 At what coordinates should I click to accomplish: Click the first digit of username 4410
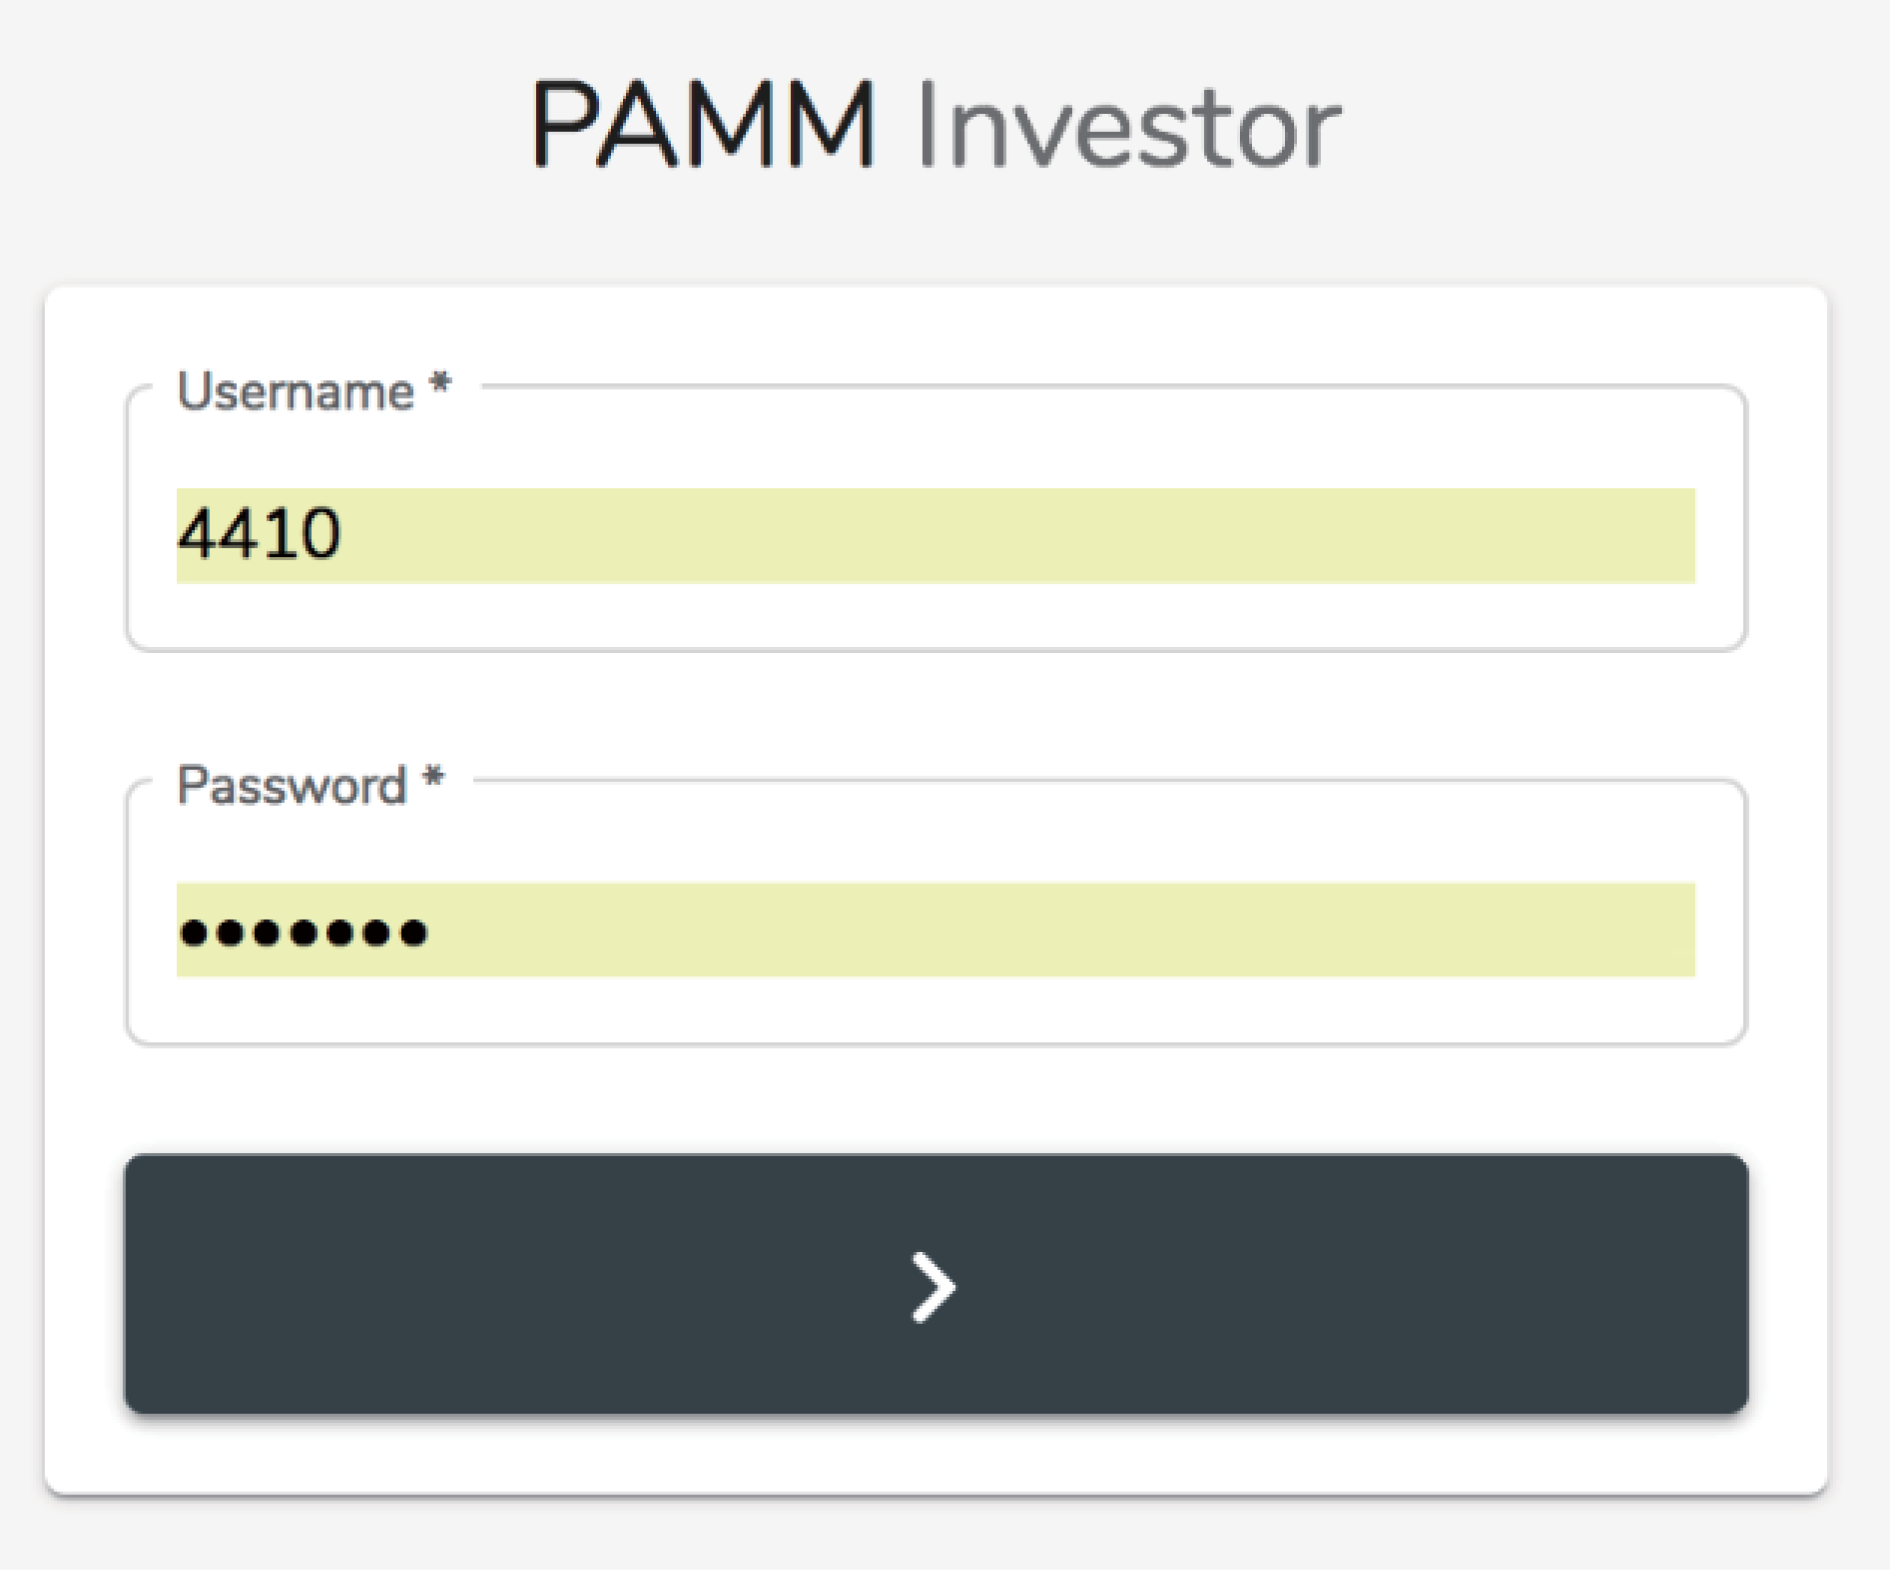click(x=196, y=535)
